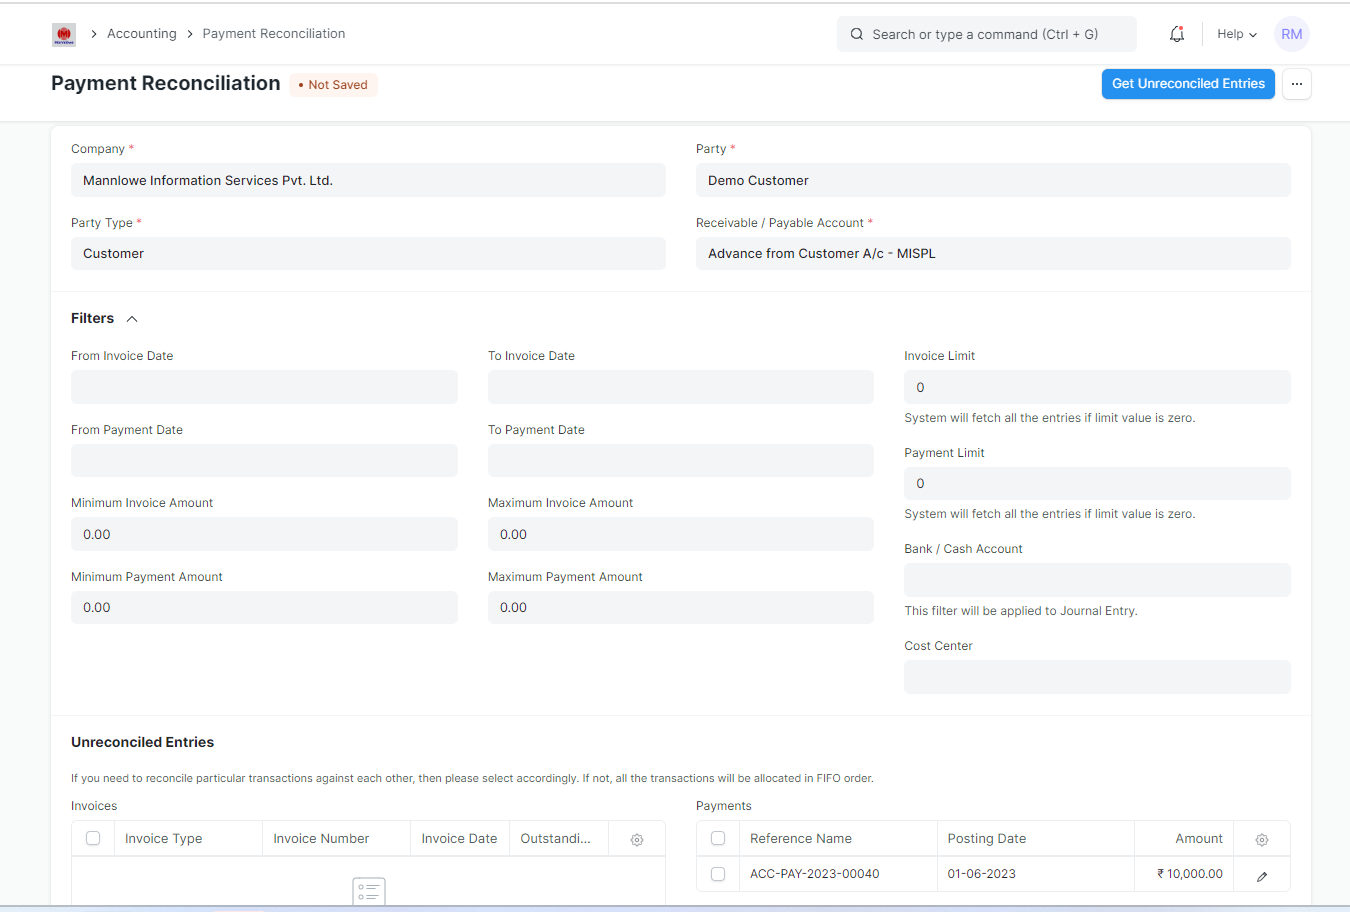1350x912 pixels.
Task: Open the Invoices table settings gear
Action: [x=637, y=838]
